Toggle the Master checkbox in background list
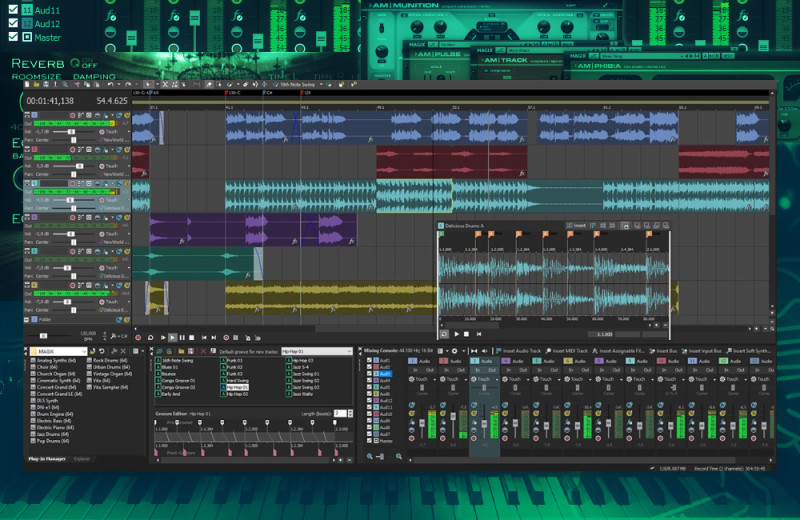The height and width of the screenshot is (520, 800). (12, 37)
